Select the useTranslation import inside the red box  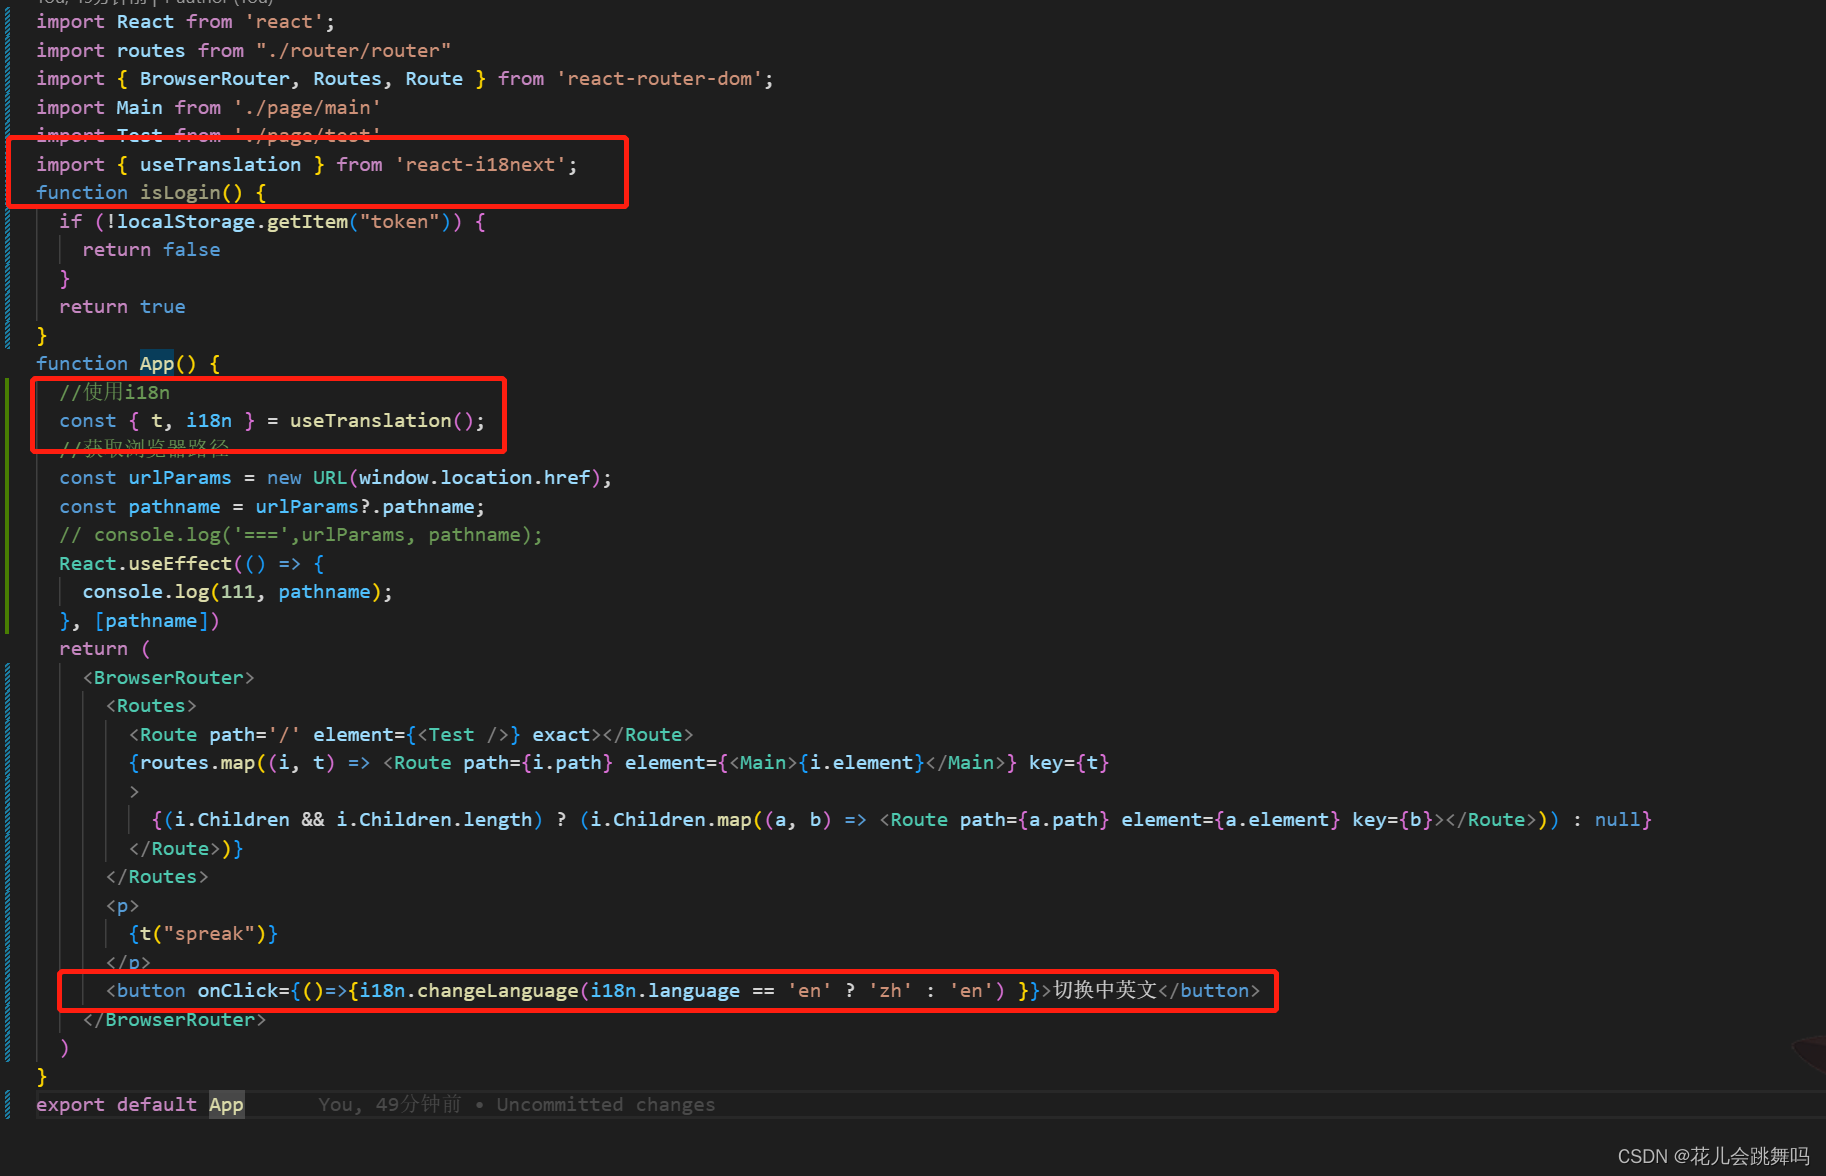(220, 164)
